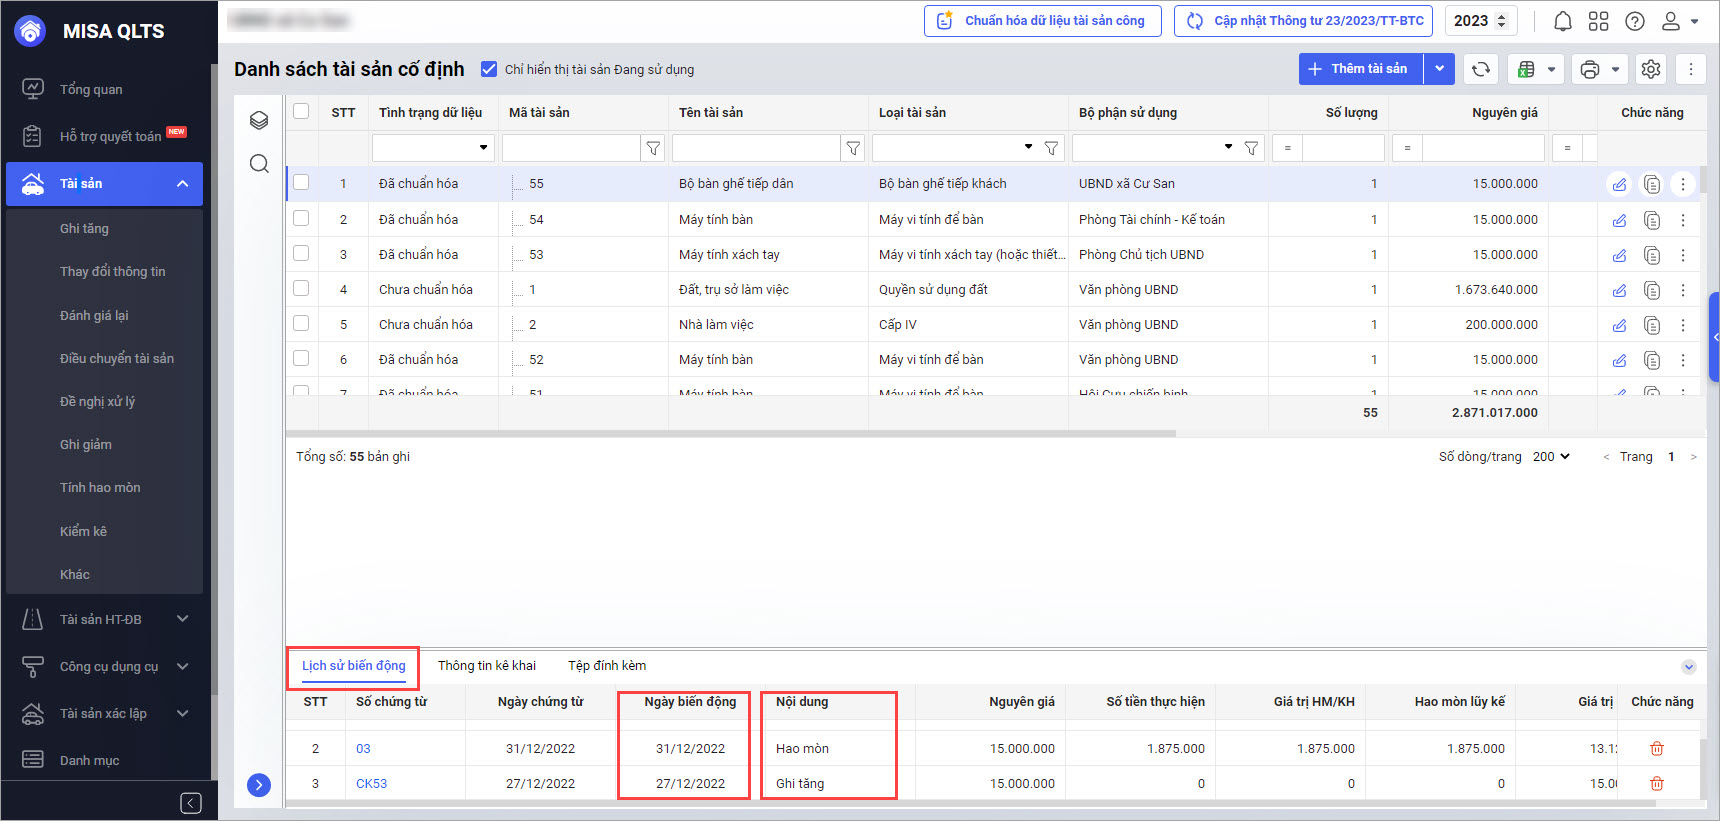Click Chuẩn hóa dữ liệu tài sản công button
Screen dimensions: 1720x821
click(x=1042, y=21)
